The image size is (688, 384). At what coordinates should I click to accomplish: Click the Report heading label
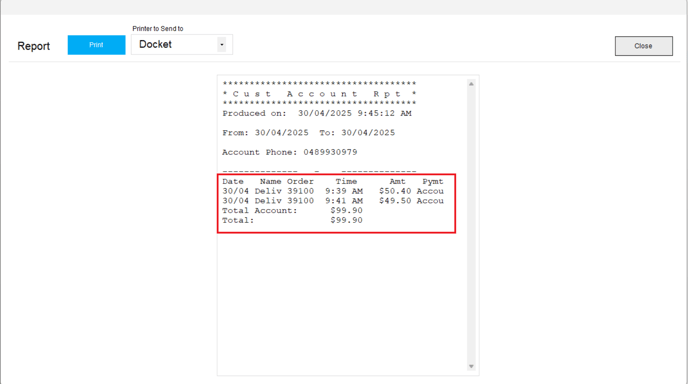(34, 46)
